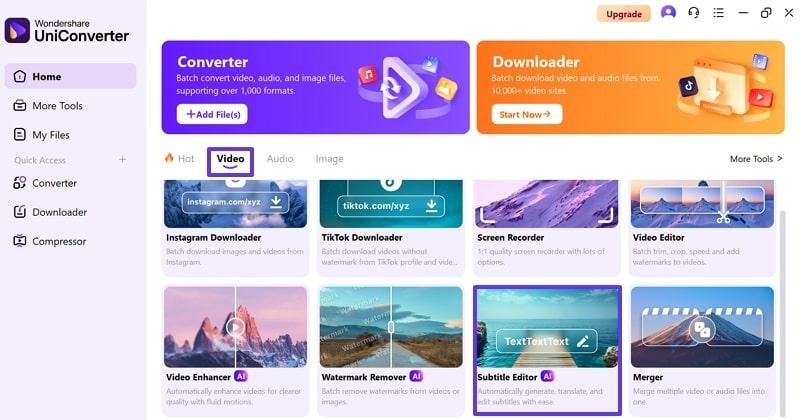
Task: Open the Subtitle Editor tool card
Action: coord(547,350)
